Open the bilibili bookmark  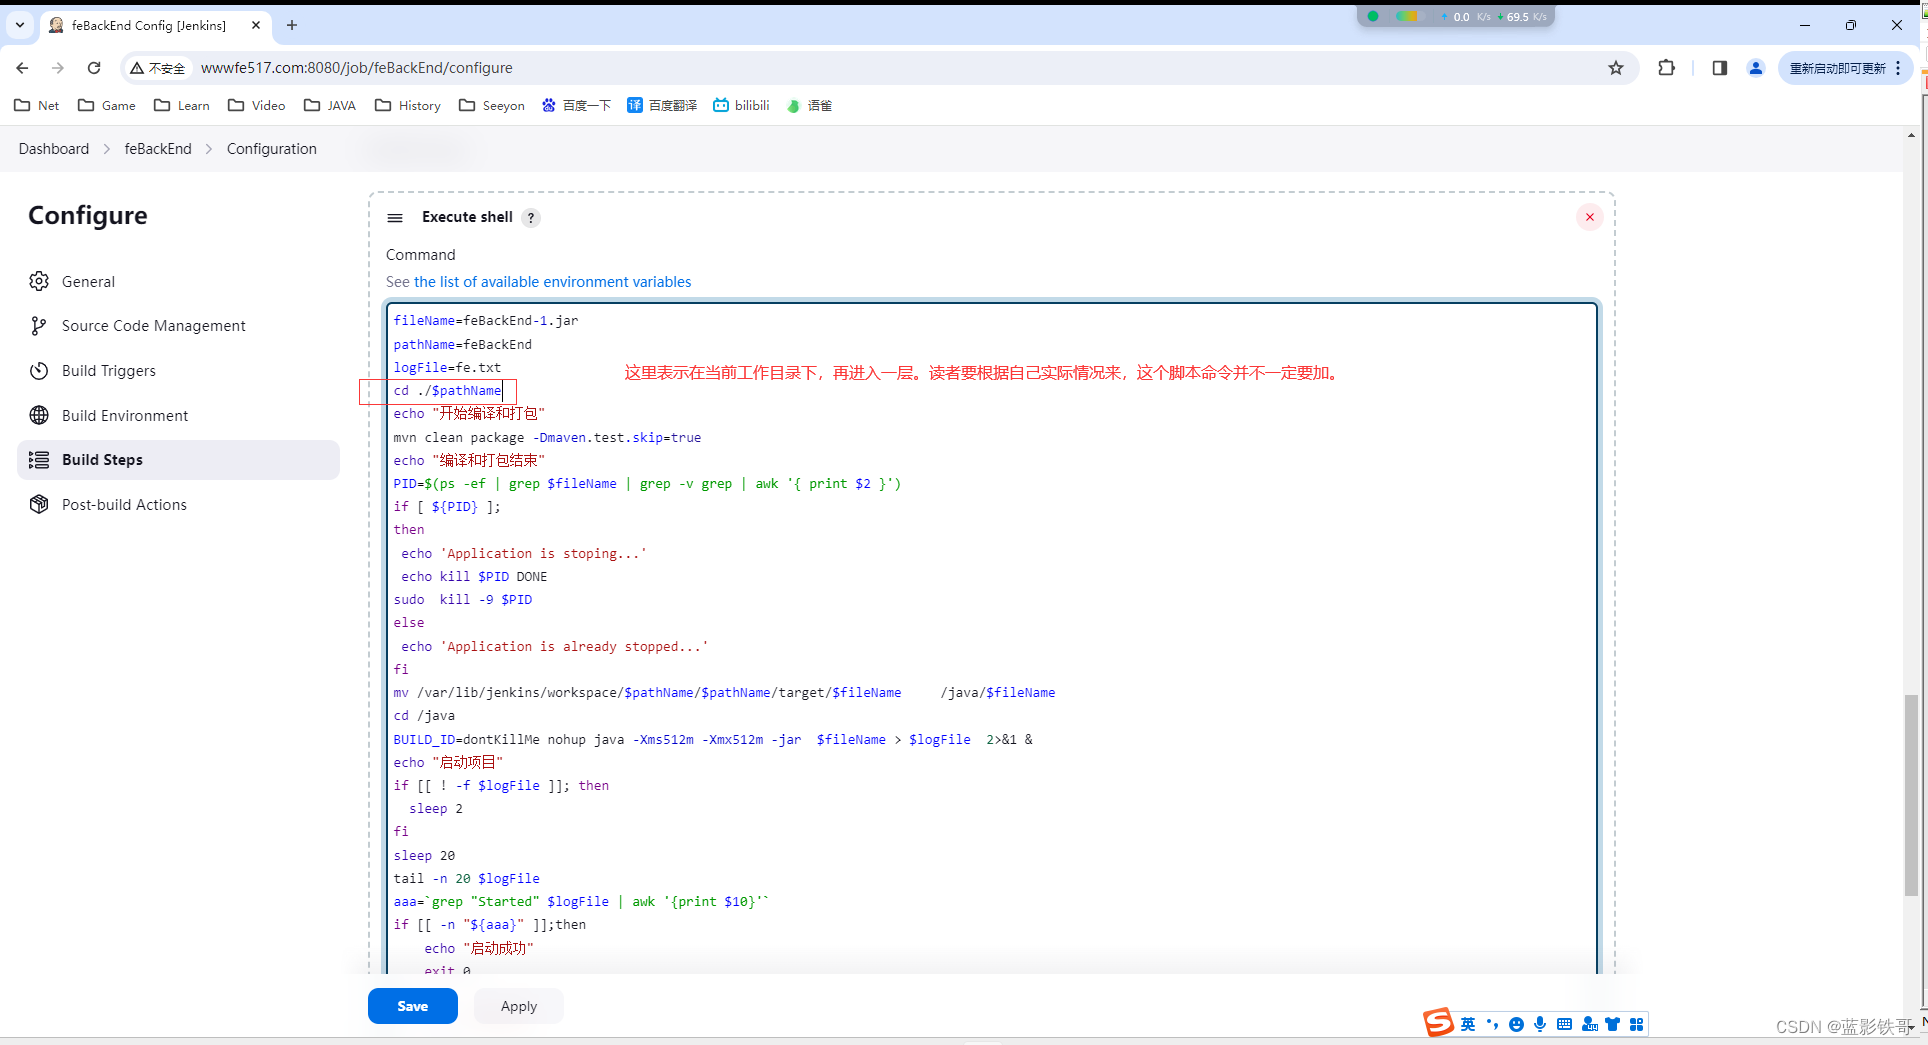click(x=741, y=105)
